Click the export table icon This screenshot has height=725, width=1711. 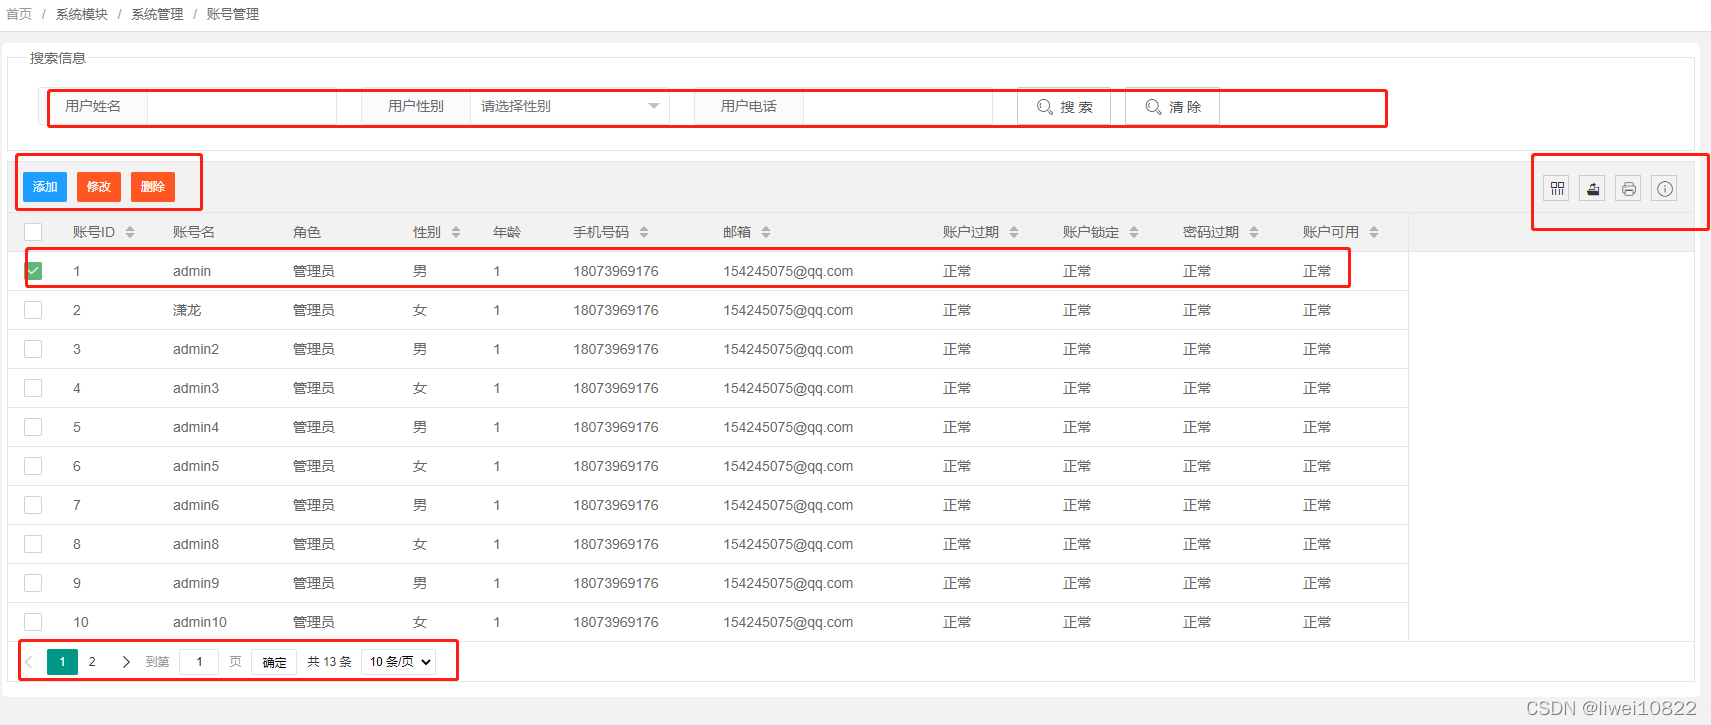point(1593,188)
